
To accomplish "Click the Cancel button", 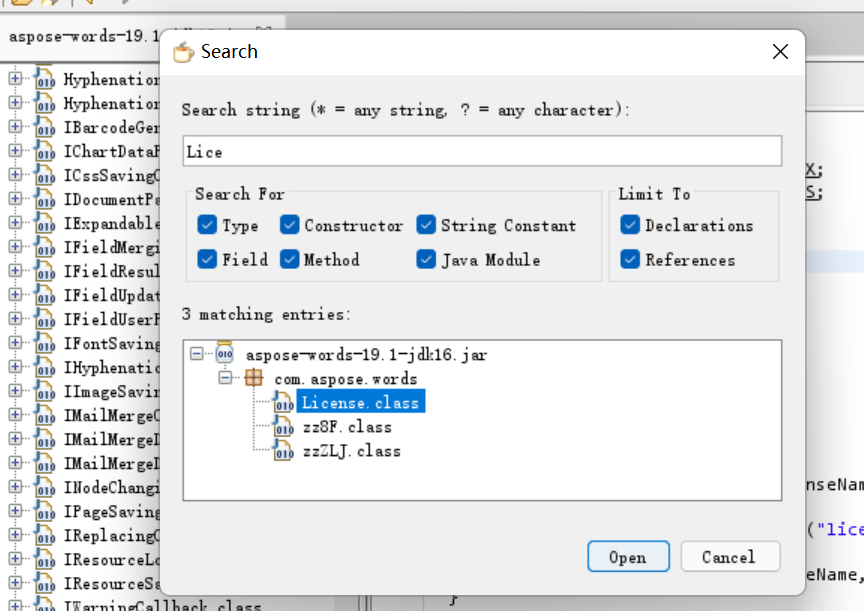I will (730, 556).
